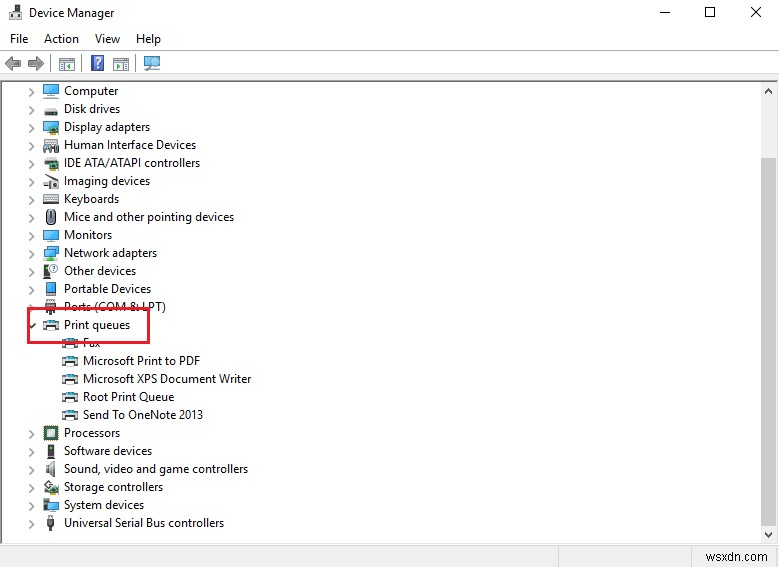Open the View menu
The width and height of the screenshot is (779, 567).
(107, 39)
